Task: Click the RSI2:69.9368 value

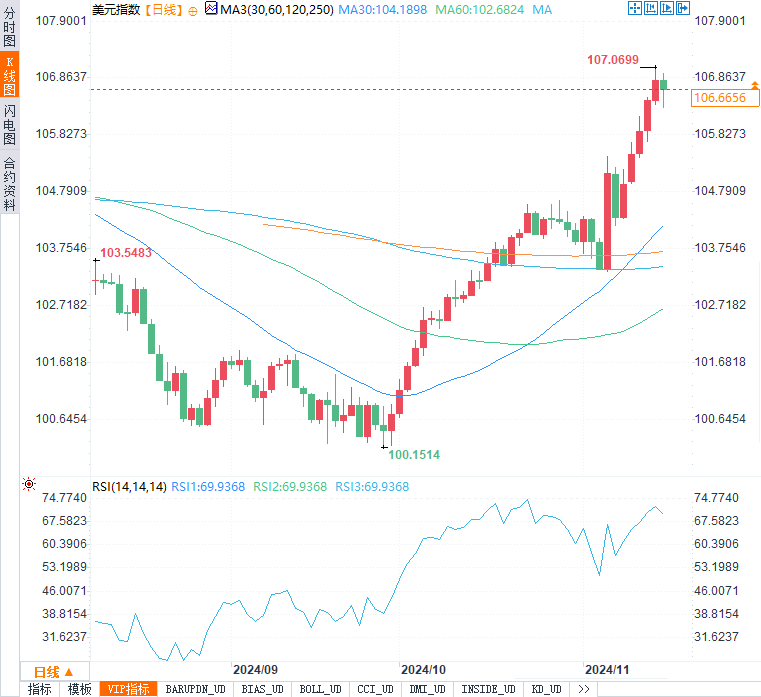Action: click(x=290, y=486)
